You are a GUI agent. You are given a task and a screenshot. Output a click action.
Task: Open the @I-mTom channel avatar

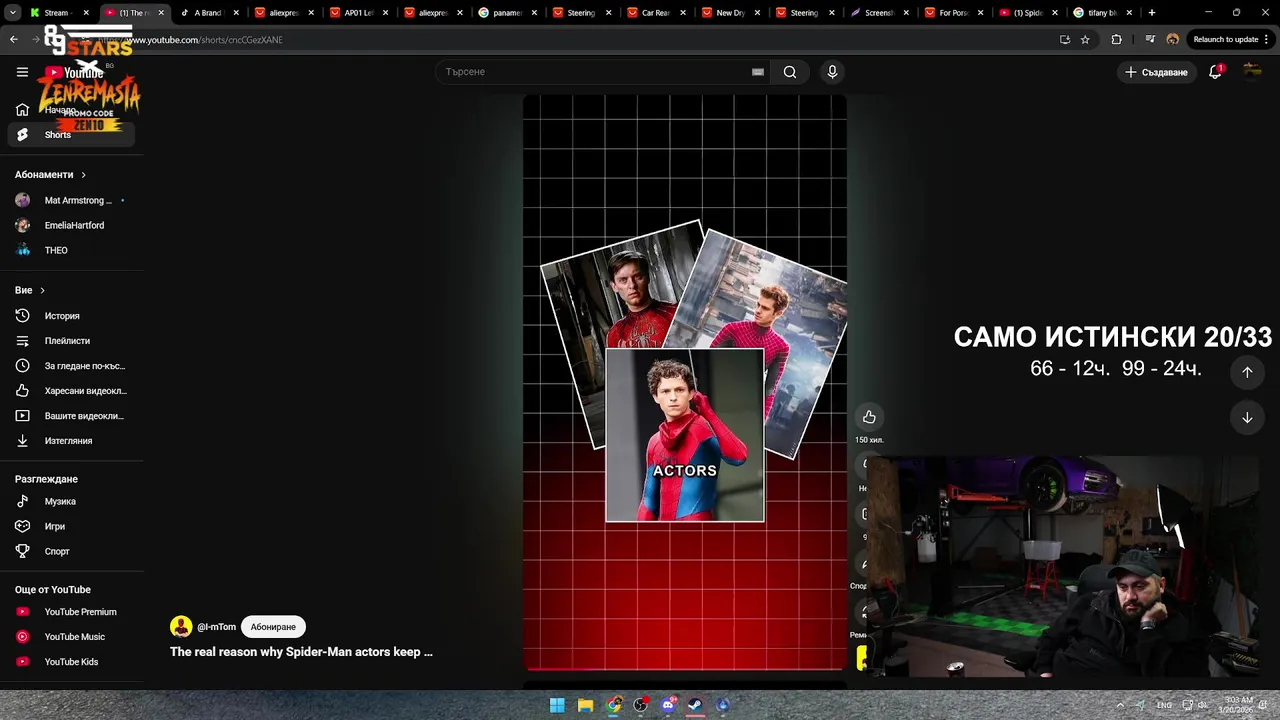181,627
